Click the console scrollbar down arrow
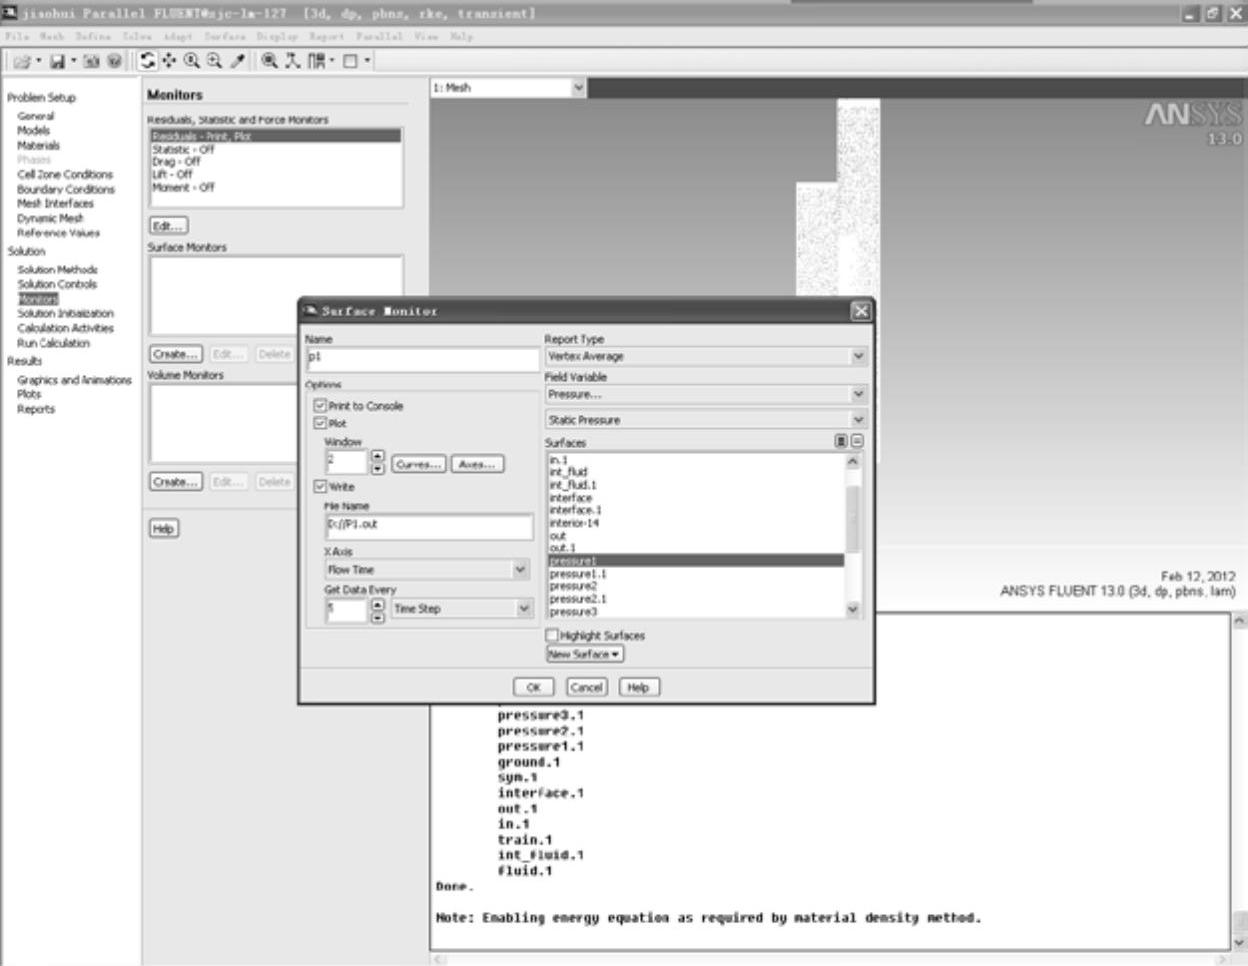Screen dimensions: 1248x966 (1240, 941)
